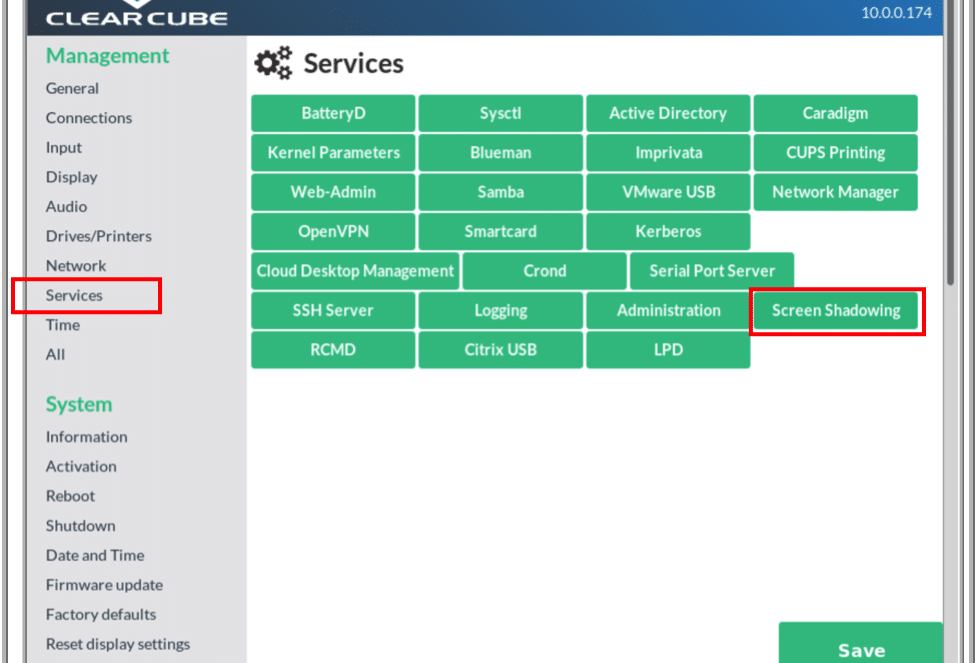Click the Management section heading
Image resolution: width=975 pixels, height=663 pixels.
pyautogui.click(x=107, y=56)
